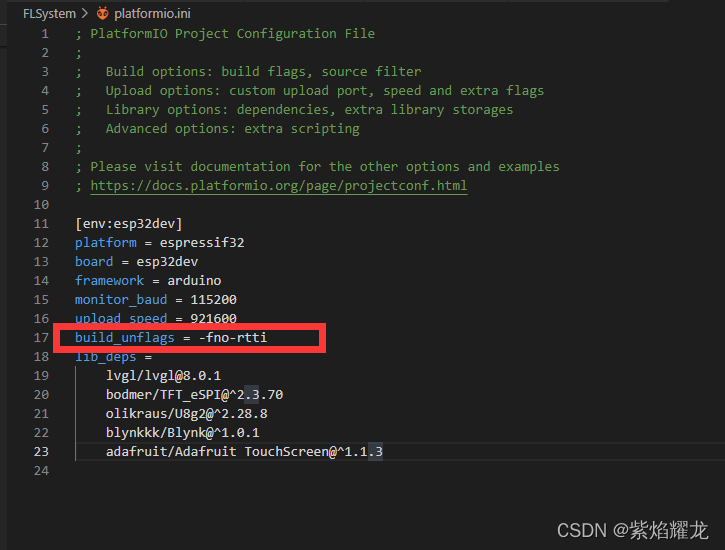
Task: Click line number 11 in the gutter
Action: coord(41,224)
